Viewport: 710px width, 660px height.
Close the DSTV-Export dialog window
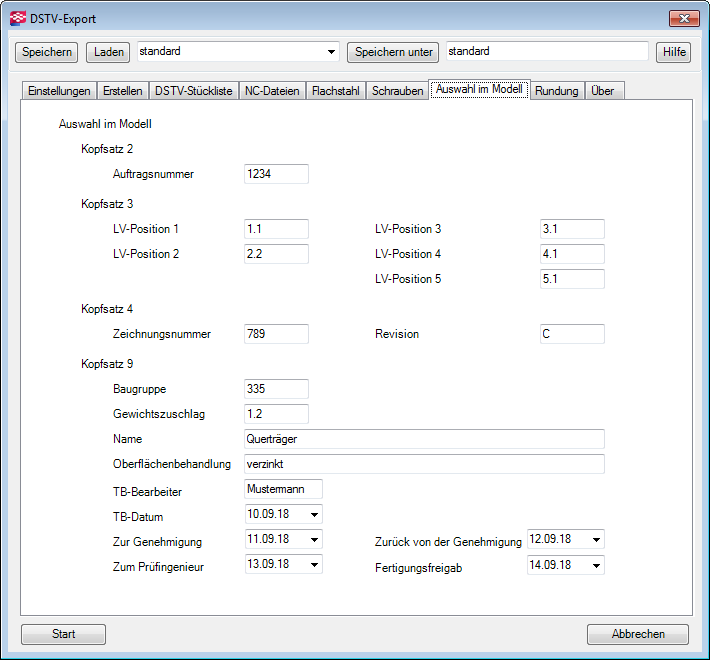click(683, 18)
